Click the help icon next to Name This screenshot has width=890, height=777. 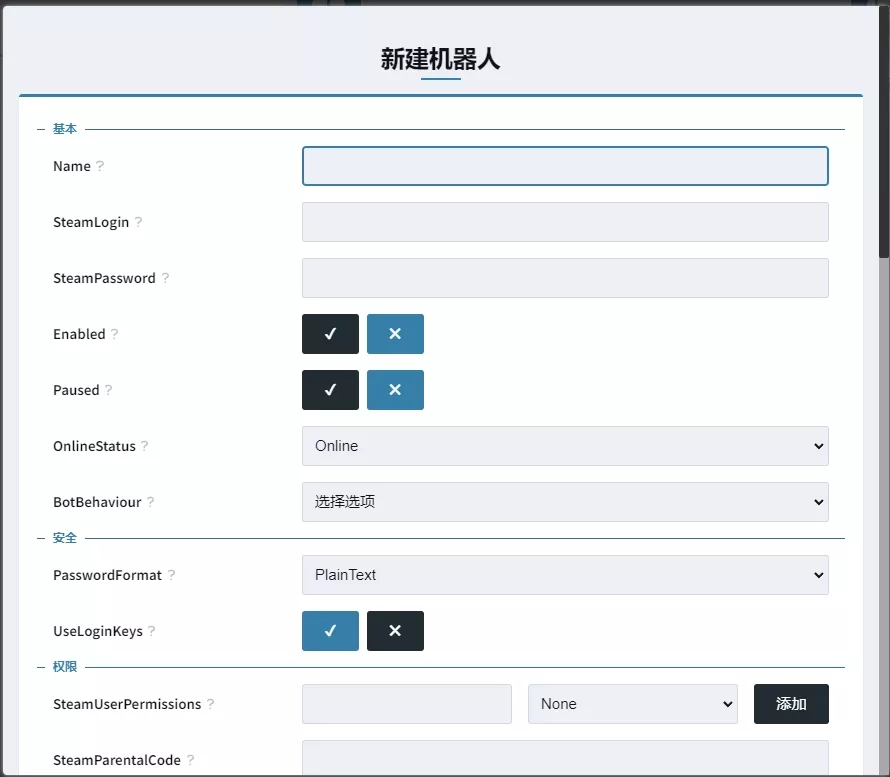pyautogui.click(x=100, y=167)
